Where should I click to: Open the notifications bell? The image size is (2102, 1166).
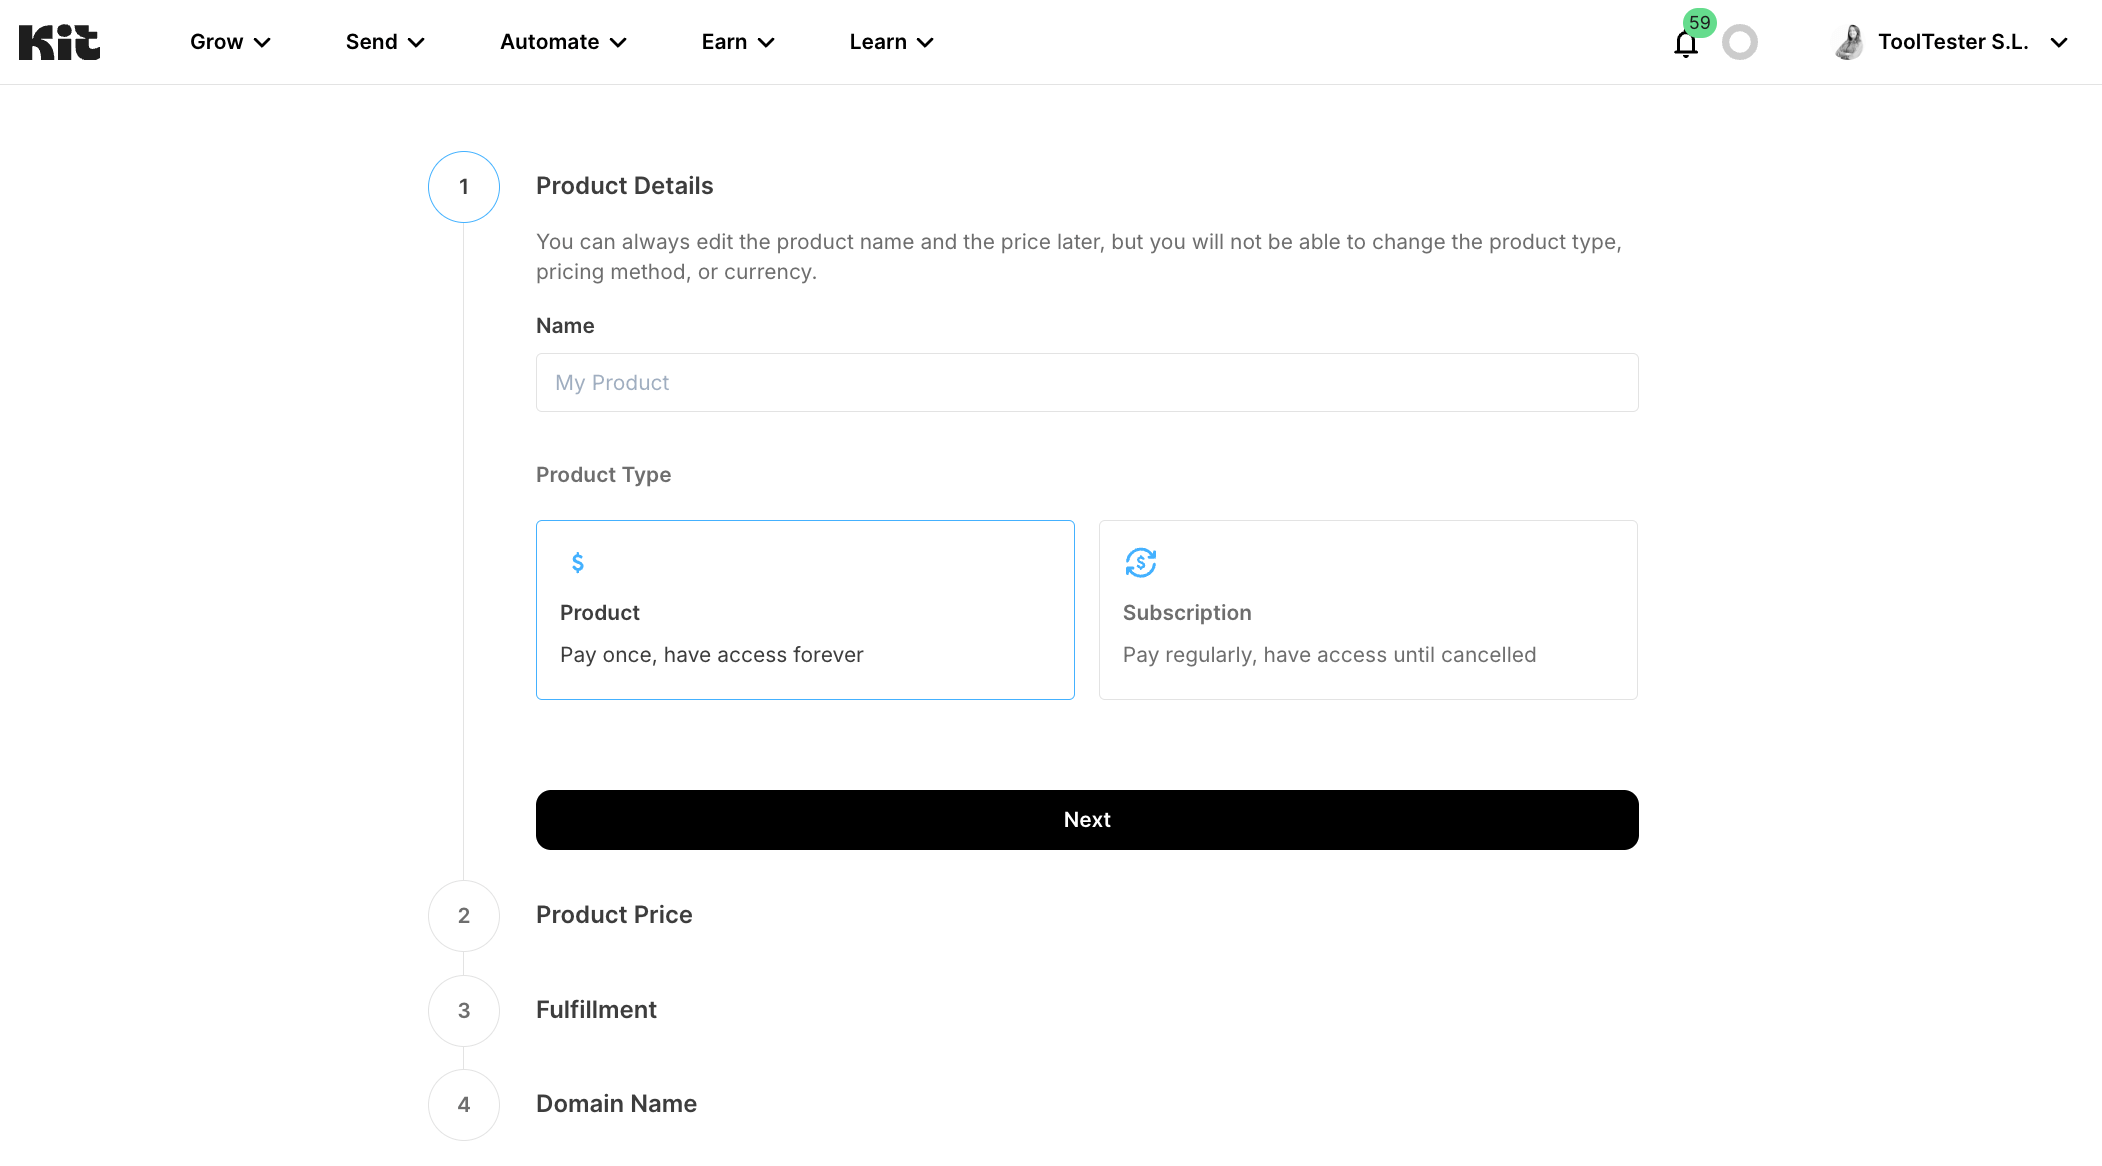click(1686, 44)
